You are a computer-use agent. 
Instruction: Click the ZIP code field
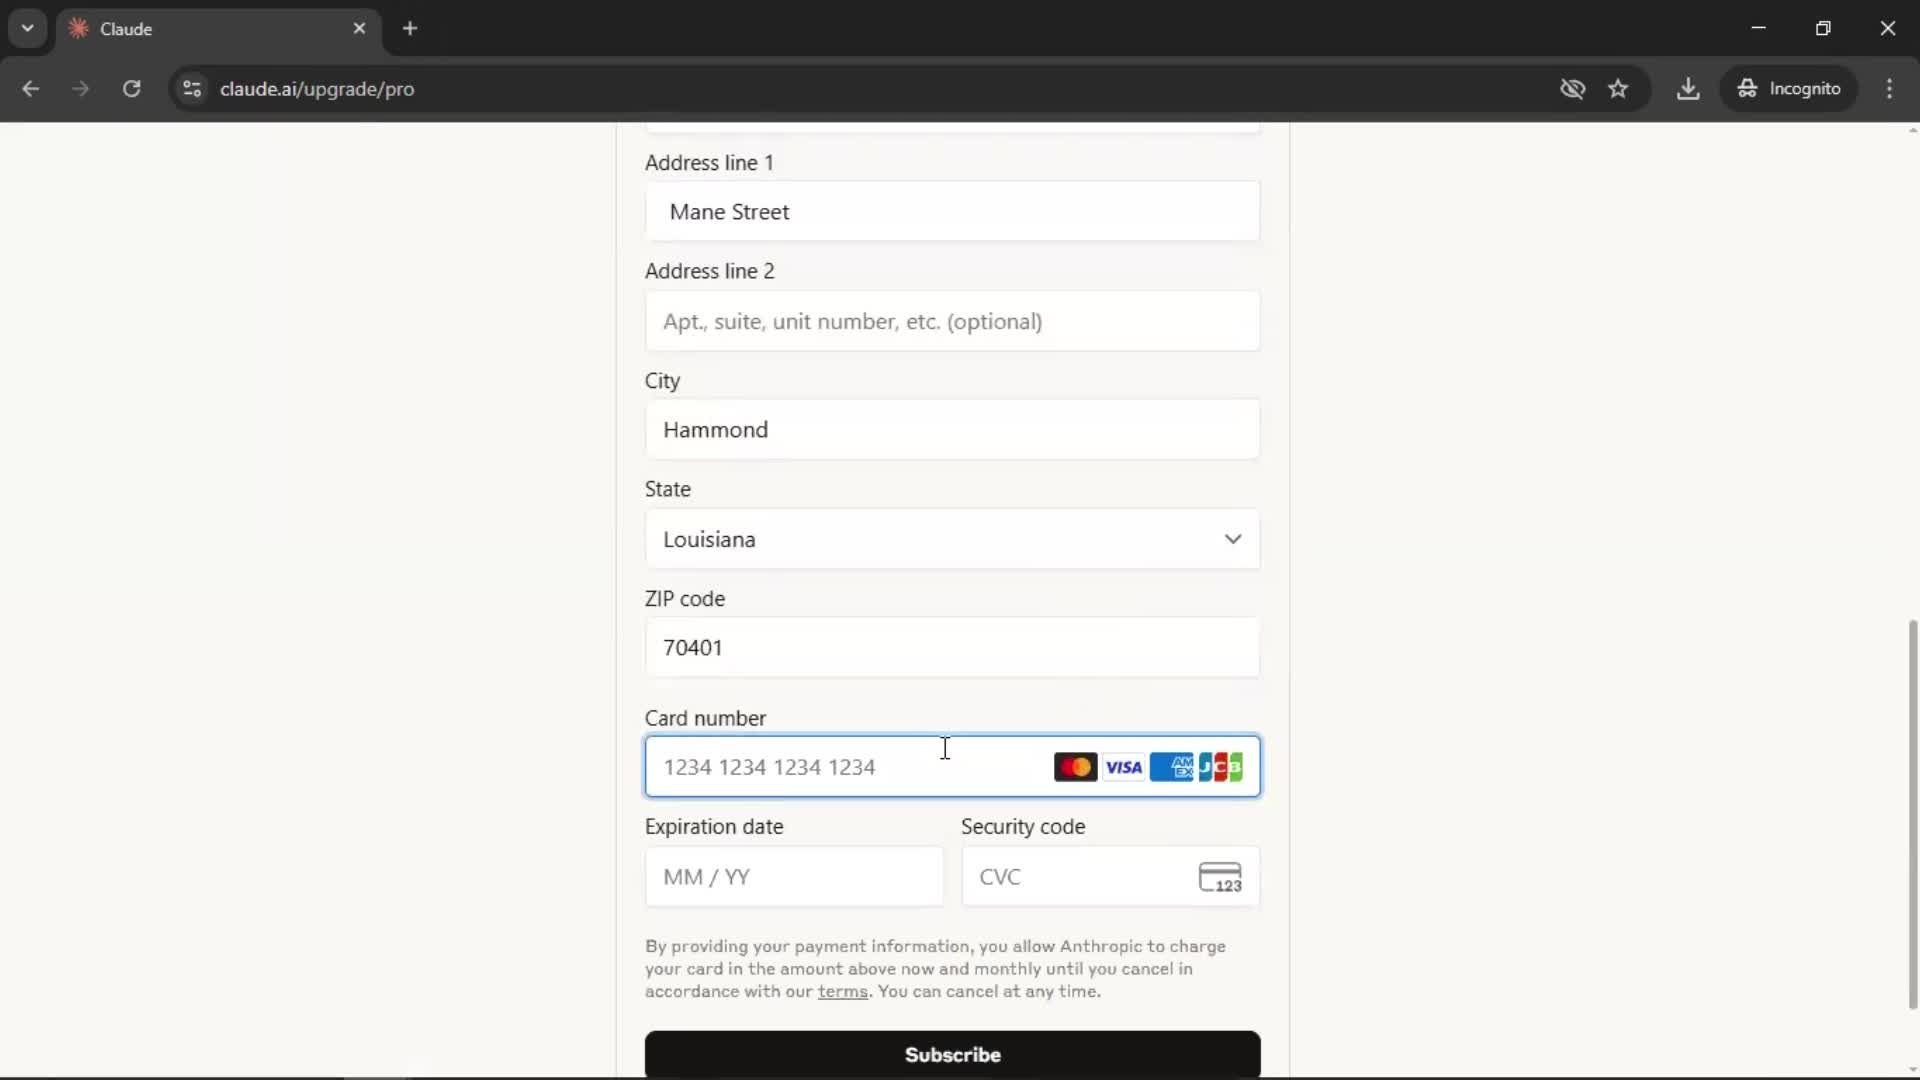pyautogui.click(x=952, y=647)
